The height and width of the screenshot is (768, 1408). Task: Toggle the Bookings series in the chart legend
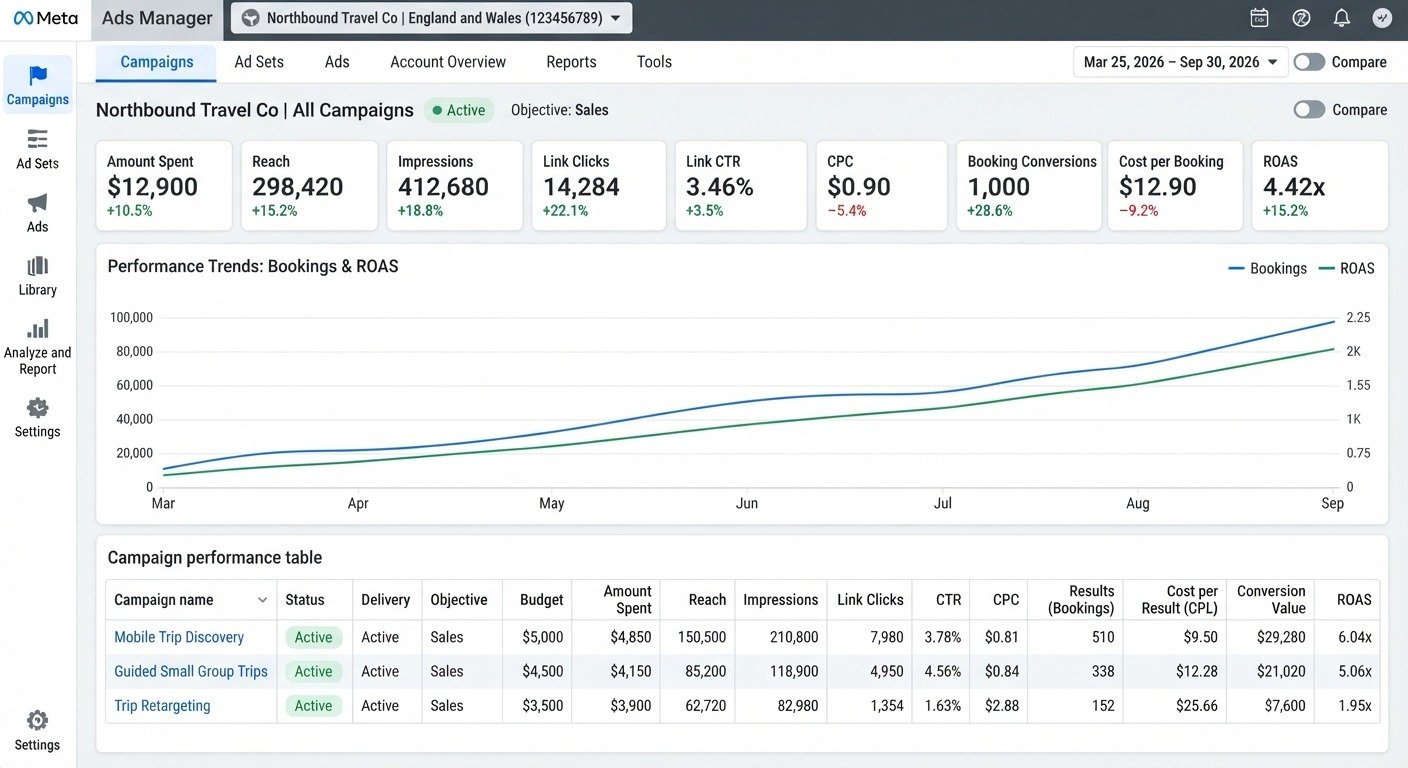click(1267, 268)
